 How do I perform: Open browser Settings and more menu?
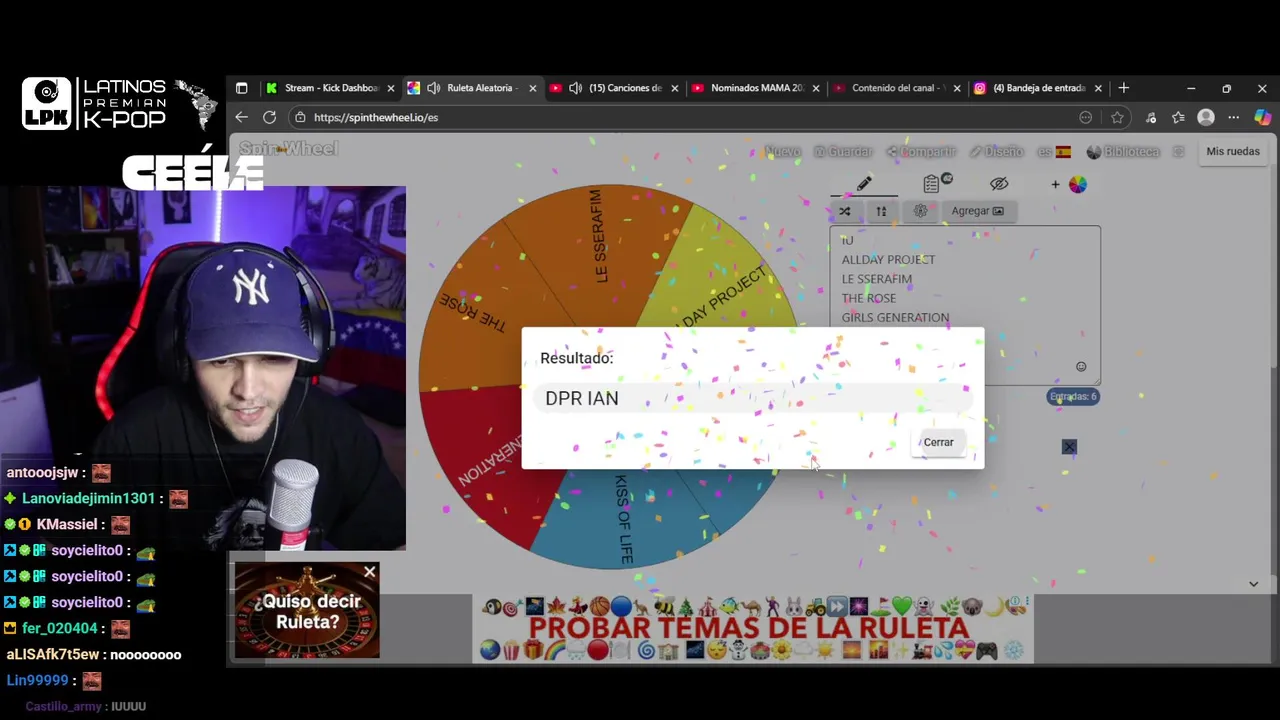coord(1234,117)
